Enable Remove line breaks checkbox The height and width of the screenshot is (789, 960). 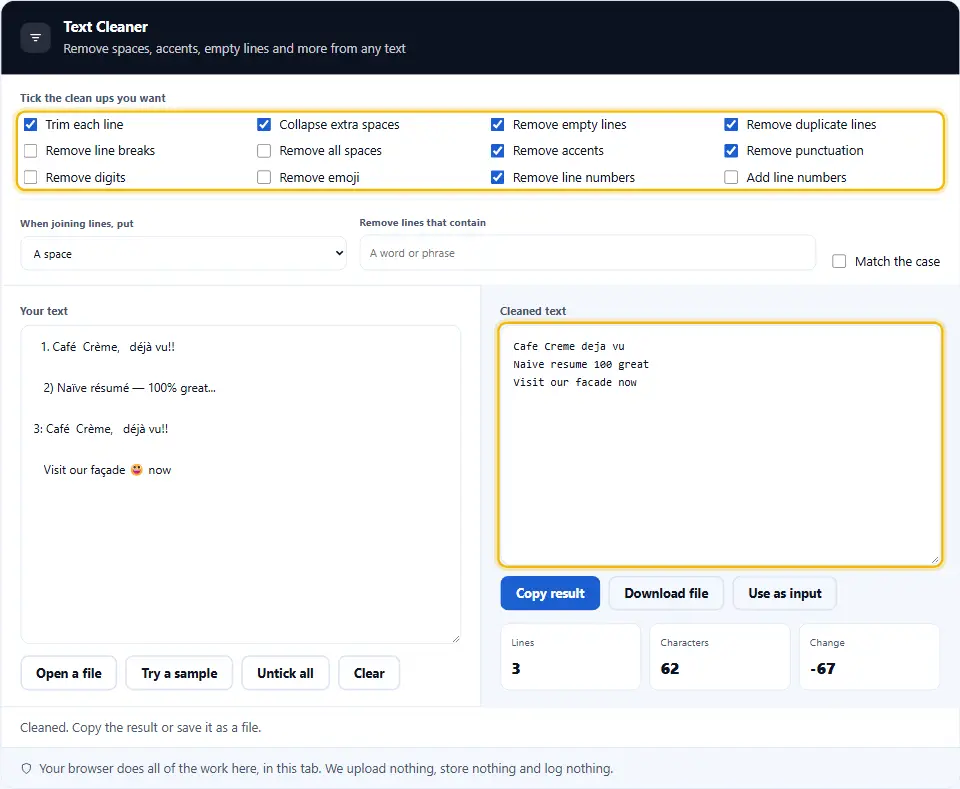[31, 151]
